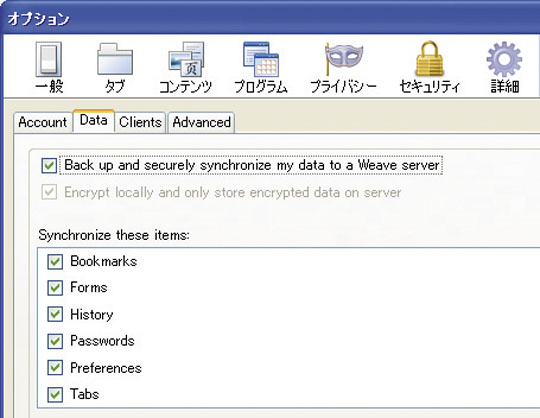Click the オプション window title bar

click(x=270, y=19)
